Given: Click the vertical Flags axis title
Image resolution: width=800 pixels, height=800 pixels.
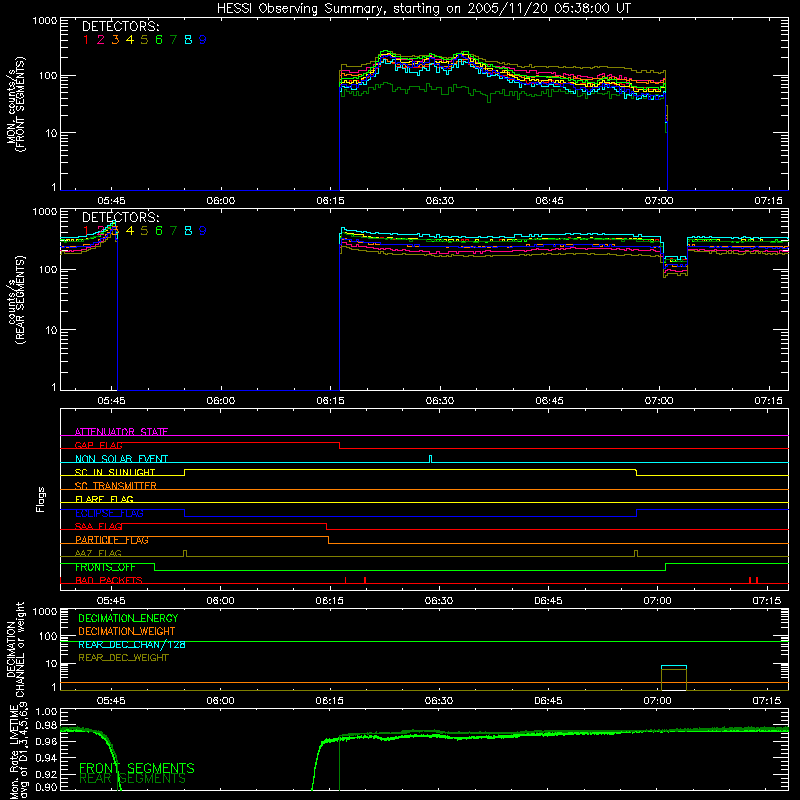Looking at the screenshot, I should point(41,500).
